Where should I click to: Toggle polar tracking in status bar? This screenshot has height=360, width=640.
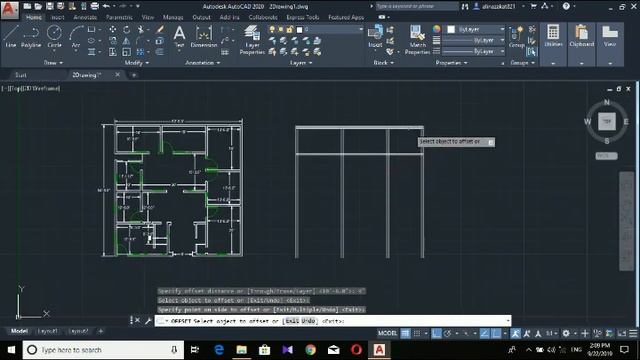point(448,333)
